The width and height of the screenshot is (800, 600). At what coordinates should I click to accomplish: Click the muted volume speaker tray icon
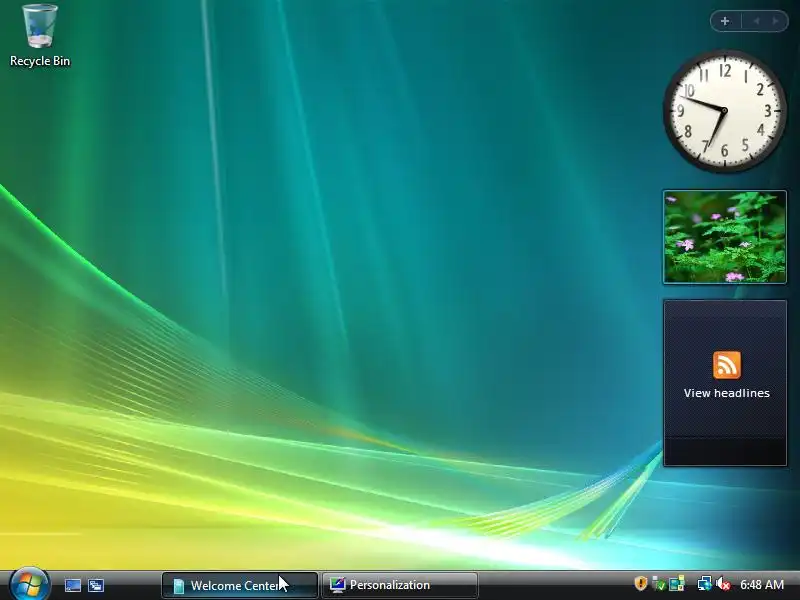723,583
